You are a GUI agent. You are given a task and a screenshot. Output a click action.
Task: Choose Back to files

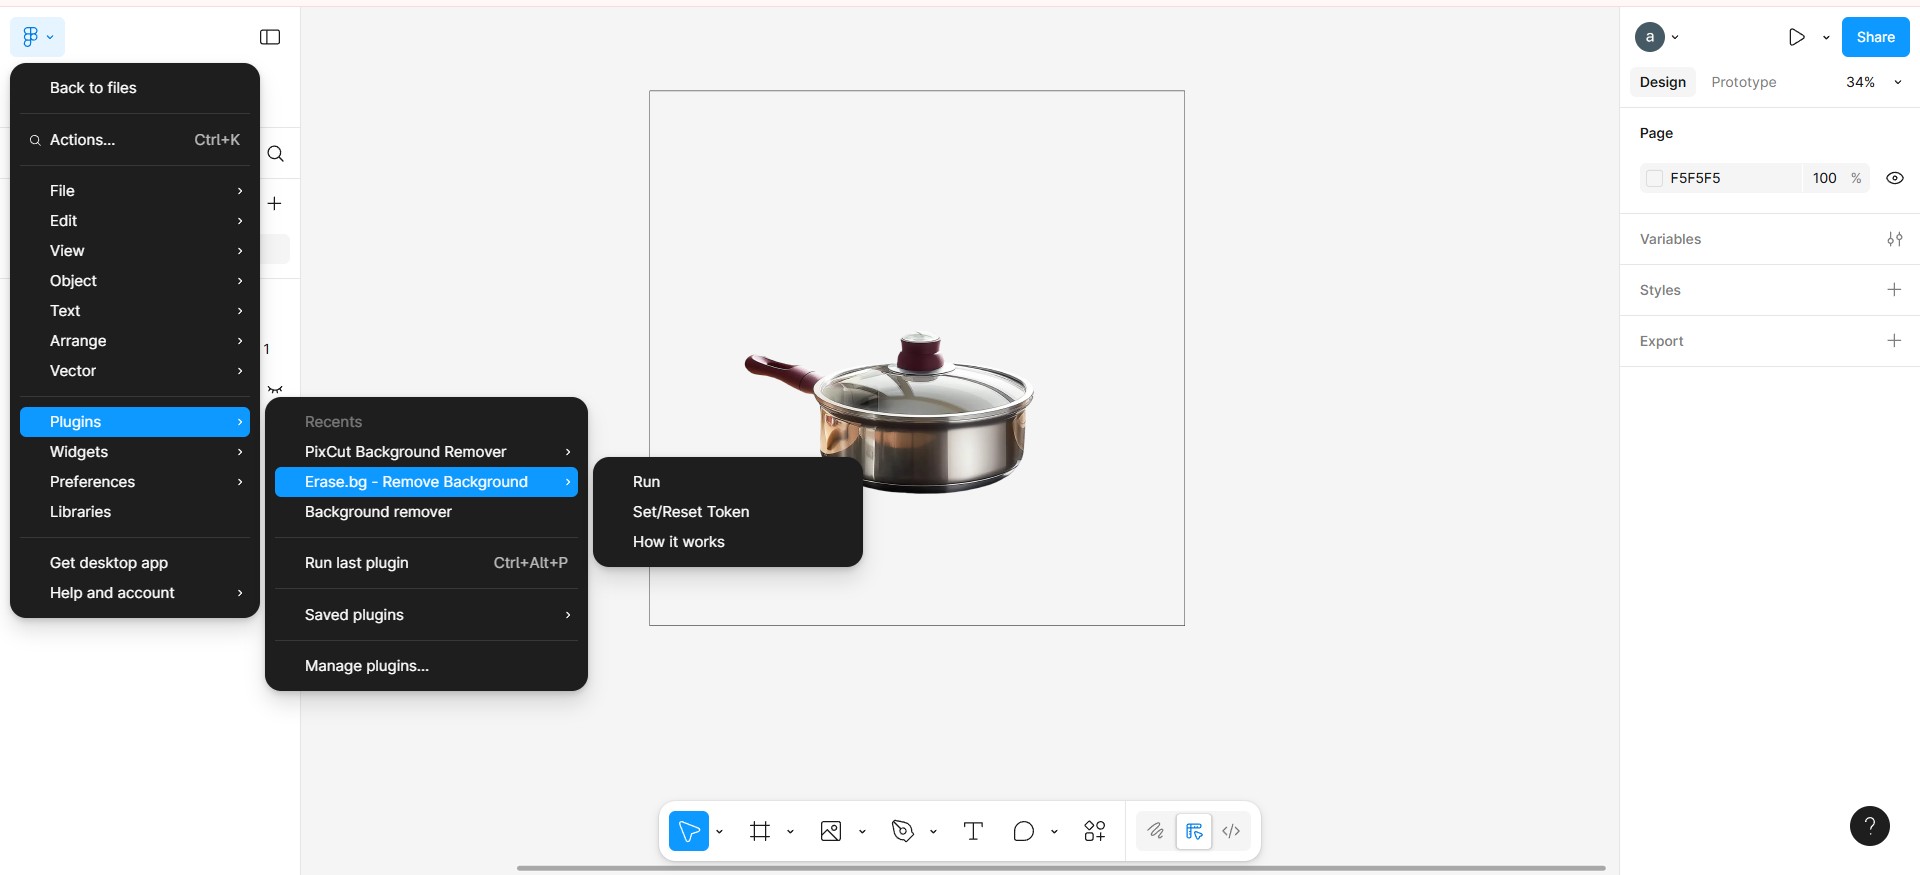click(x=135, y=88)
